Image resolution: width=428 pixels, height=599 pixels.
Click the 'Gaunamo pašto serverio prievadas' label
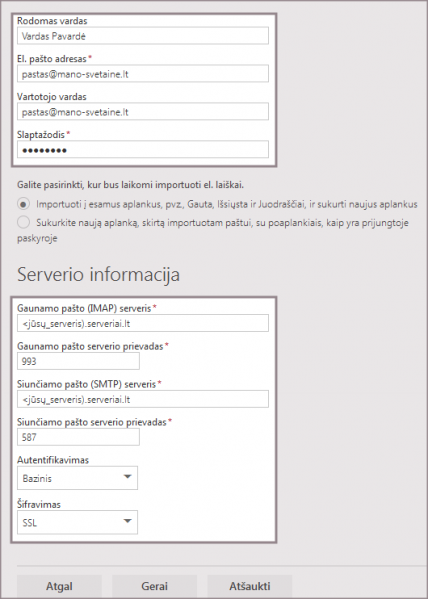click(90, 346)
